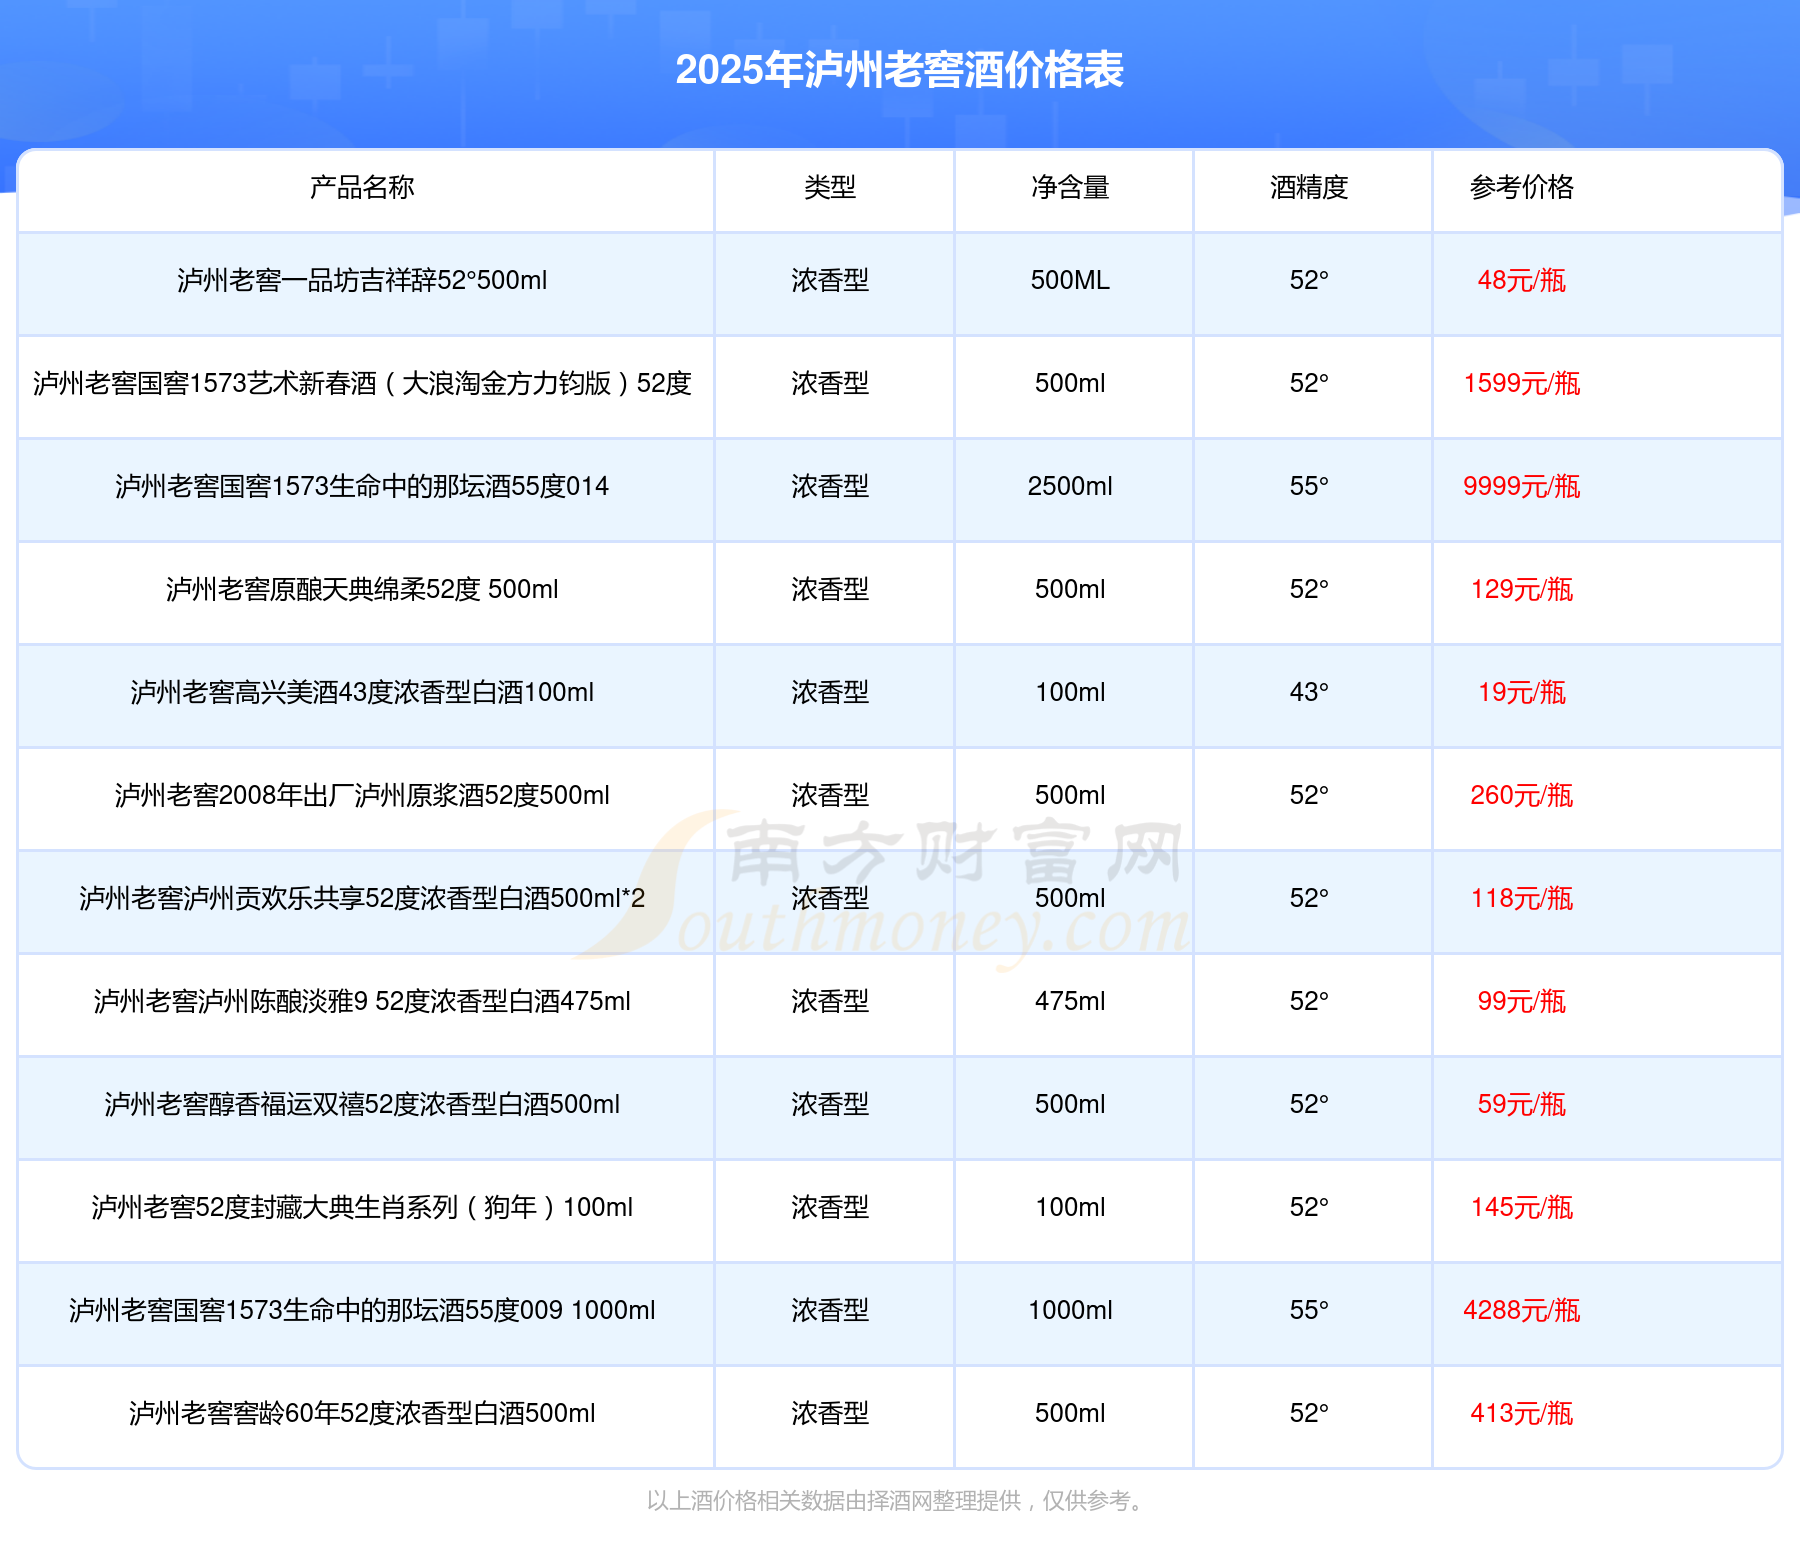Click 100ml in the 狗年 row
Viewport: 1800px width, 1560px height.
1070,1207
